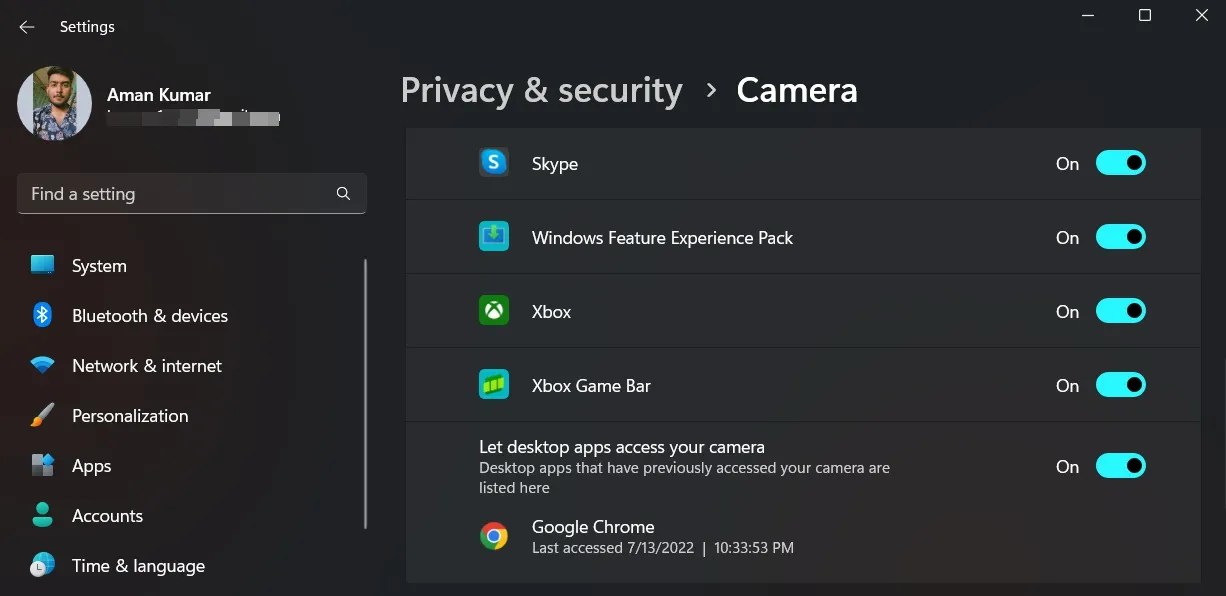Click the Google Chrome icon
This screenshot has width=1226, height=596.
click(493, 536)
